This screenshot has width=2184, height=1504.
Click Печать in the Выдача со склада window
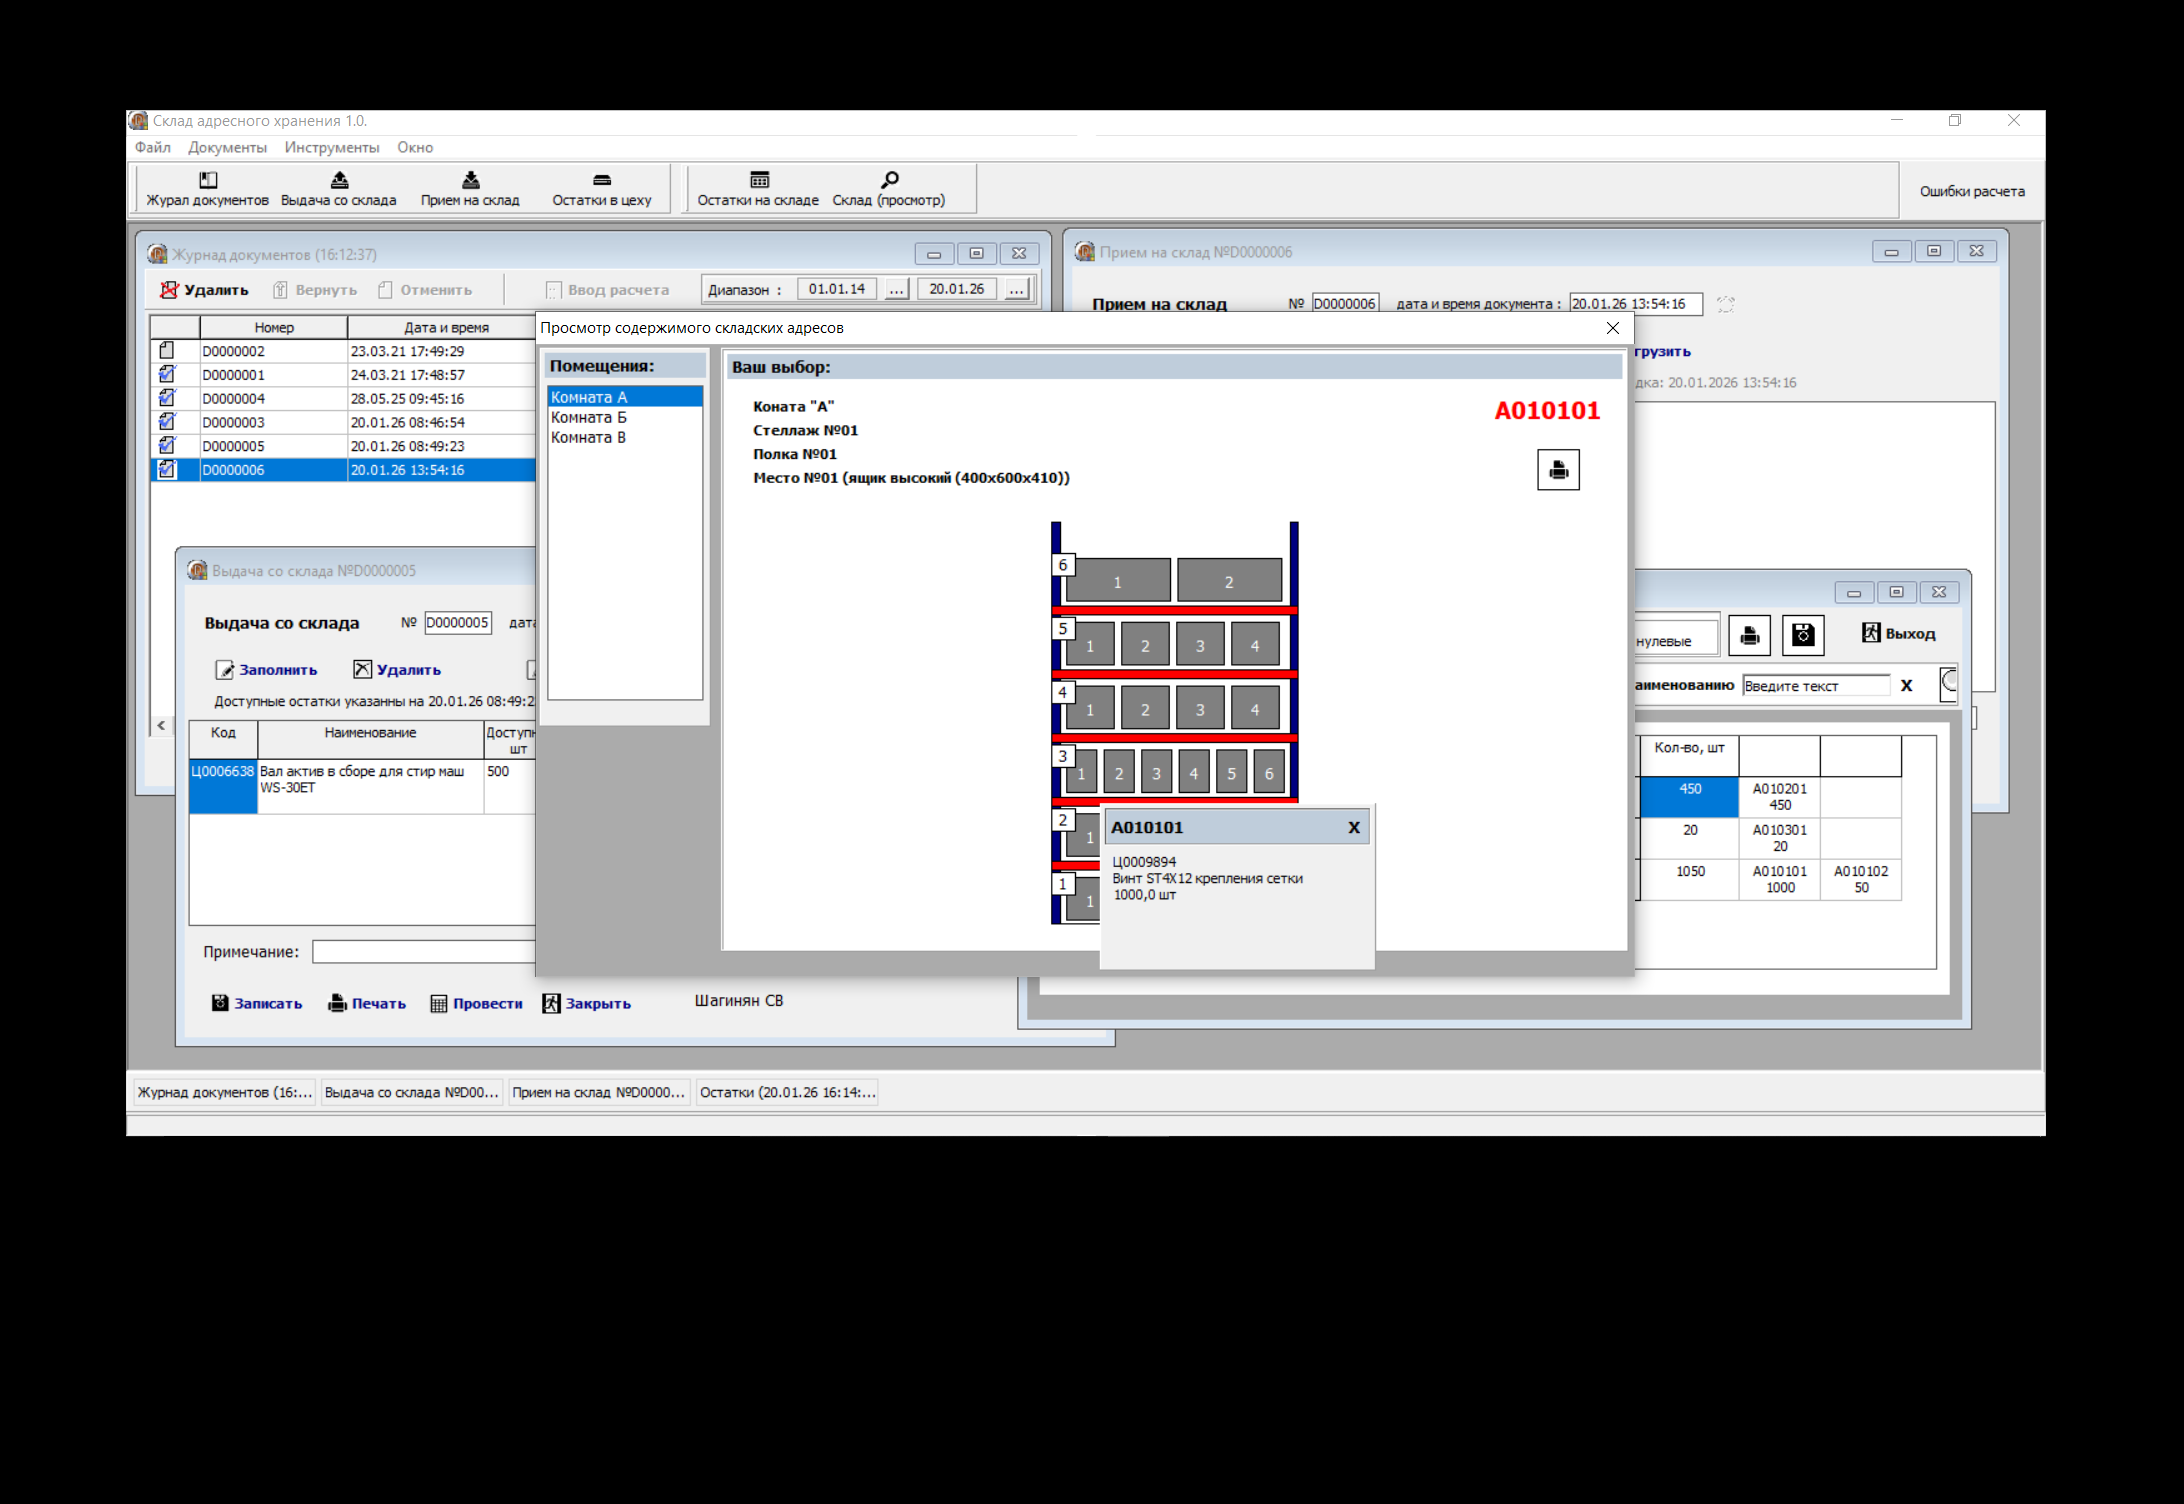[367, 1003]
